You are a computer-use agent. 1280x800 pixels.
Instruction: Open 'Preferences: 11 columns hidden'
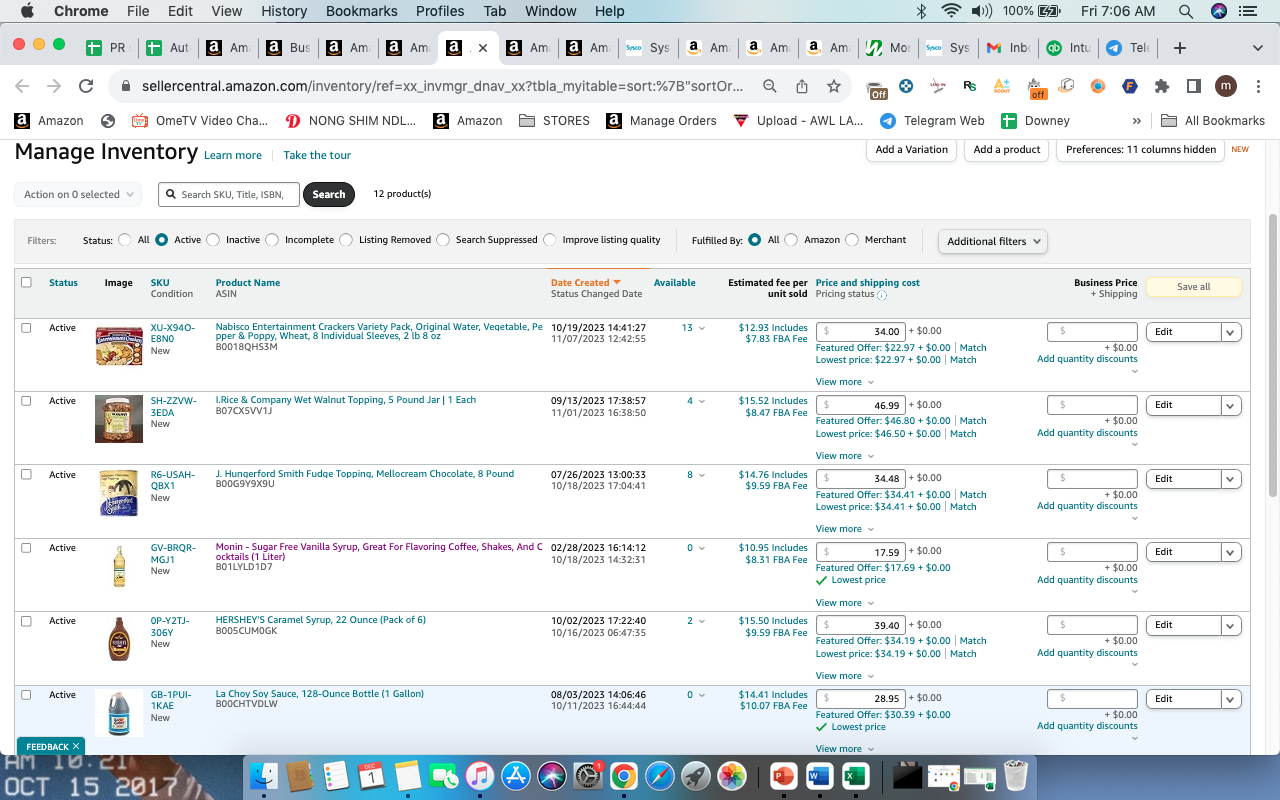click(1141, 150)
